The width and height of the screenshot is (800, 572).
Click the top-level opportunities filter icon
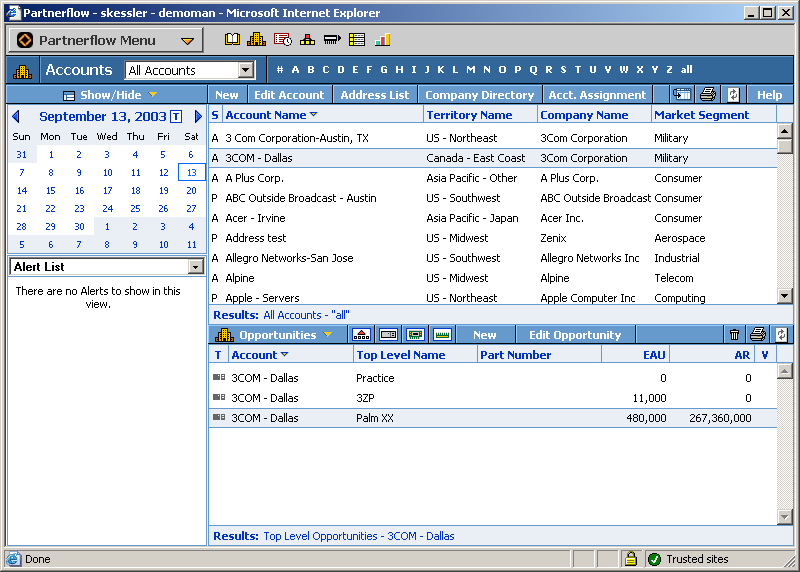(x=361, y=335)
